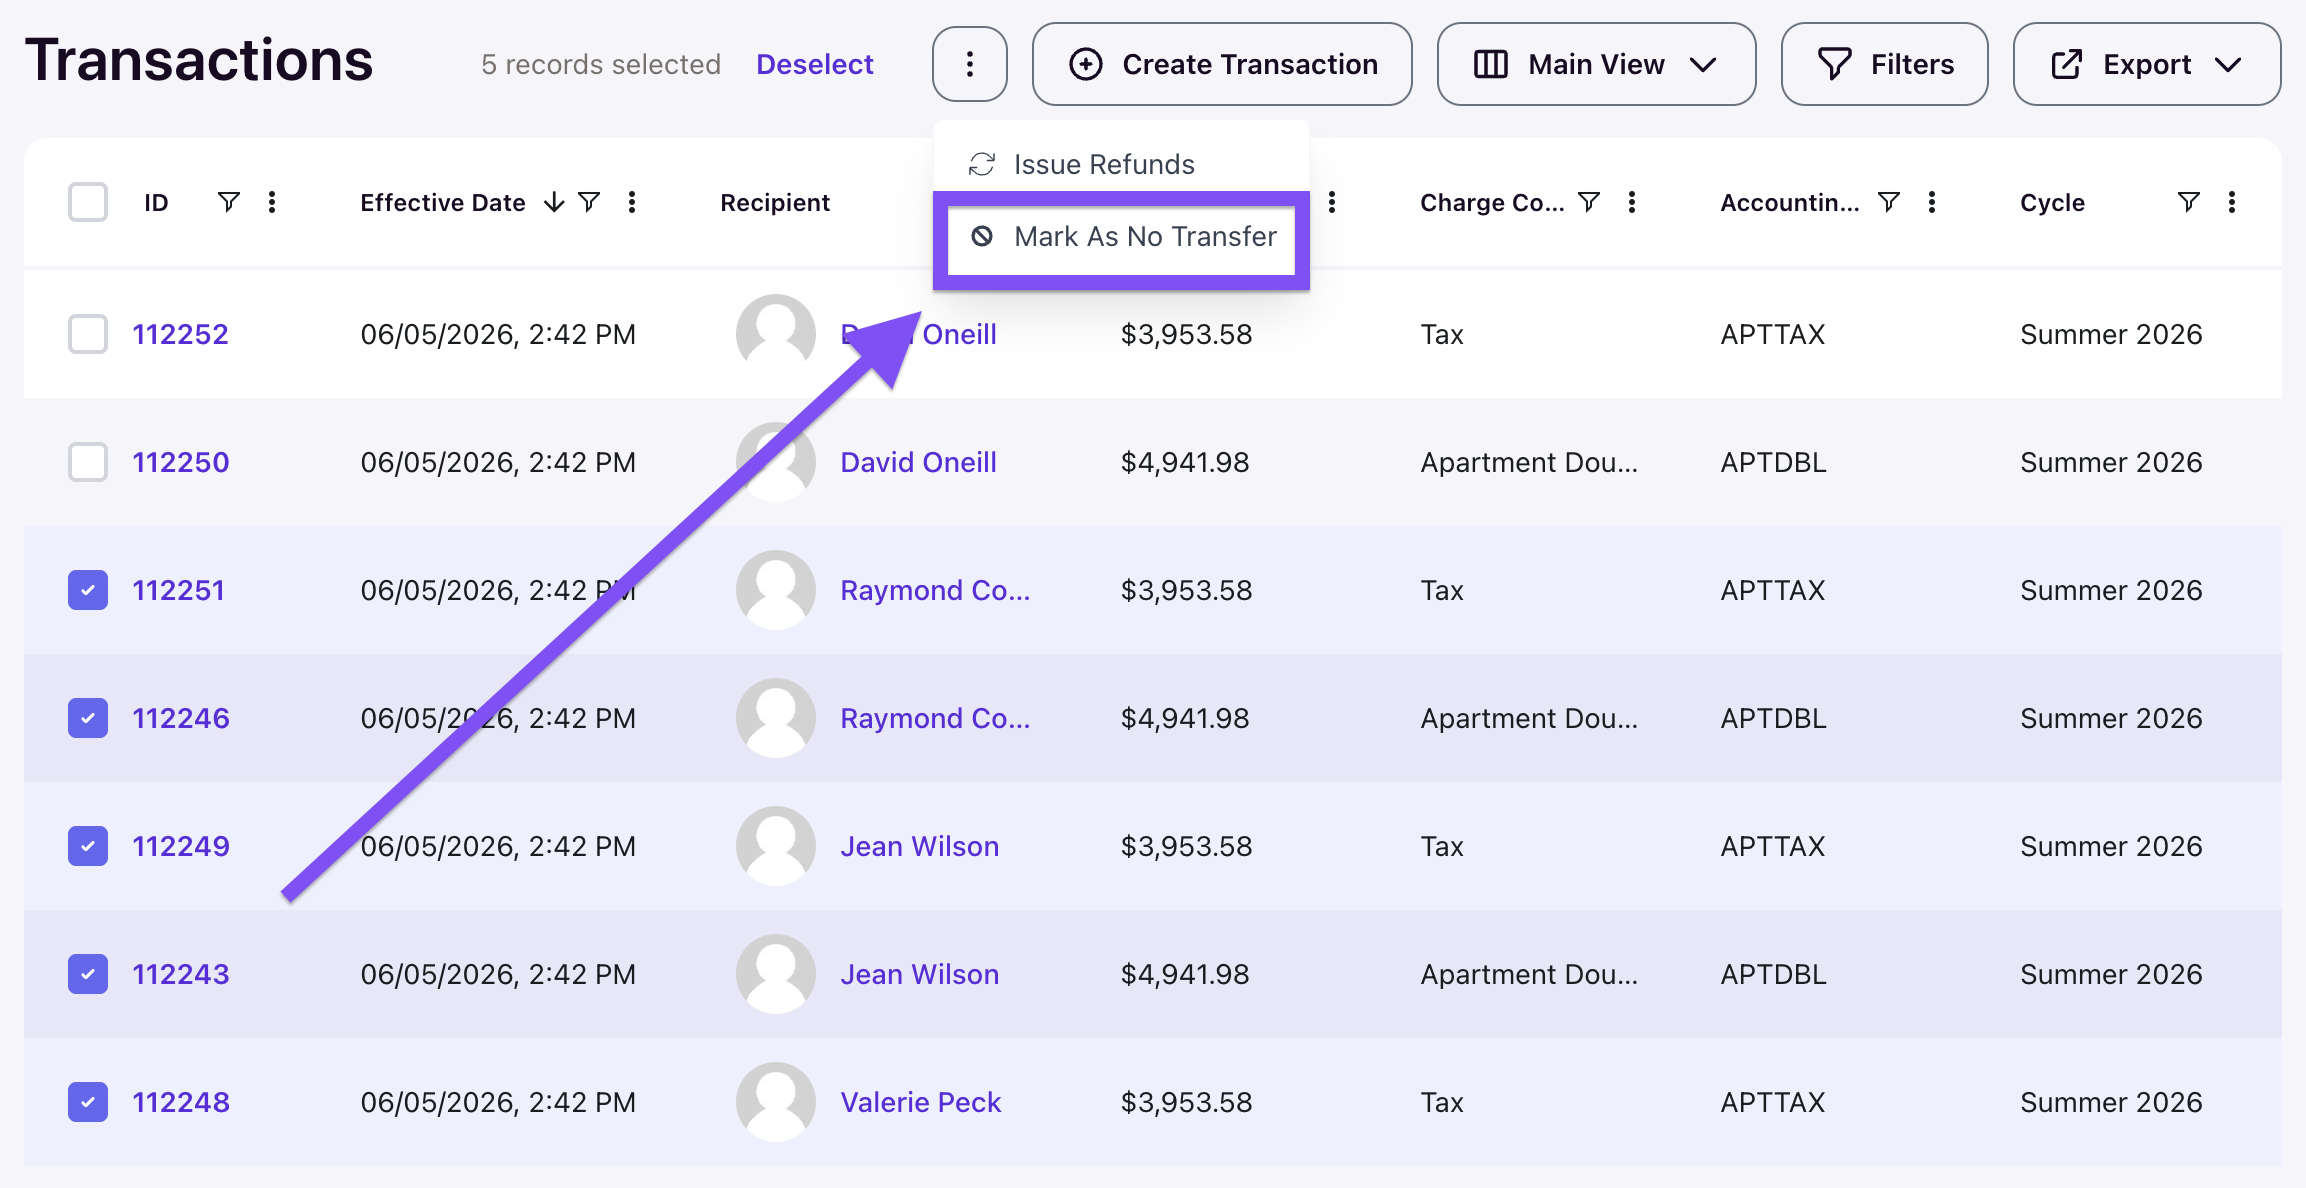
Task: Uncheck the box for transaction 112246
Action: [88, 718]
